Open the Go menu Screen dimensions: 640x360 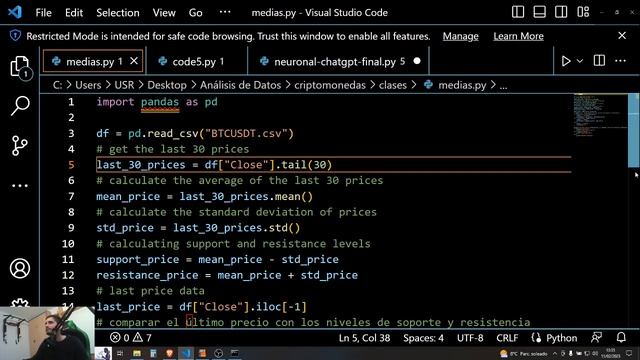click(x=196, y=13)
